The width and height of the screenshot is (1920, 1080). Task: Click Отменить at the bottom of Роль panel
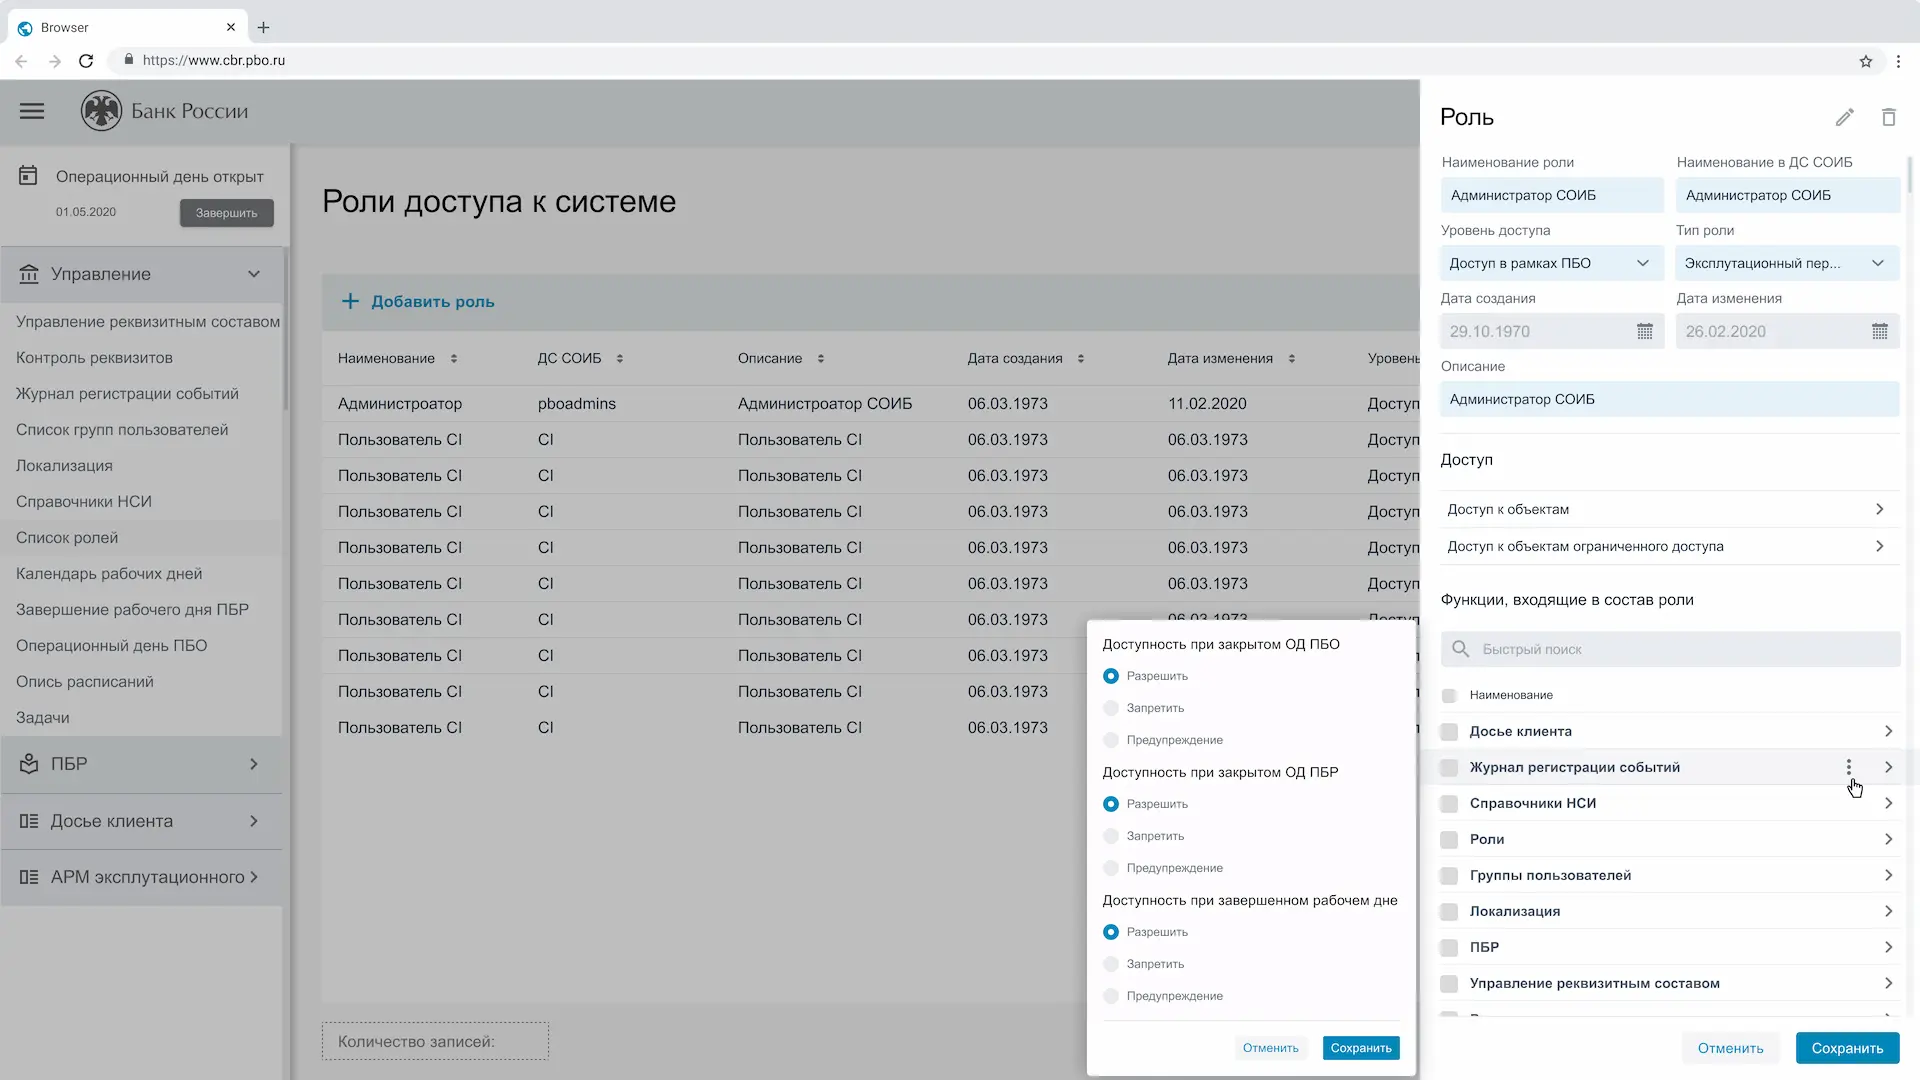tap(1730, 1048)
